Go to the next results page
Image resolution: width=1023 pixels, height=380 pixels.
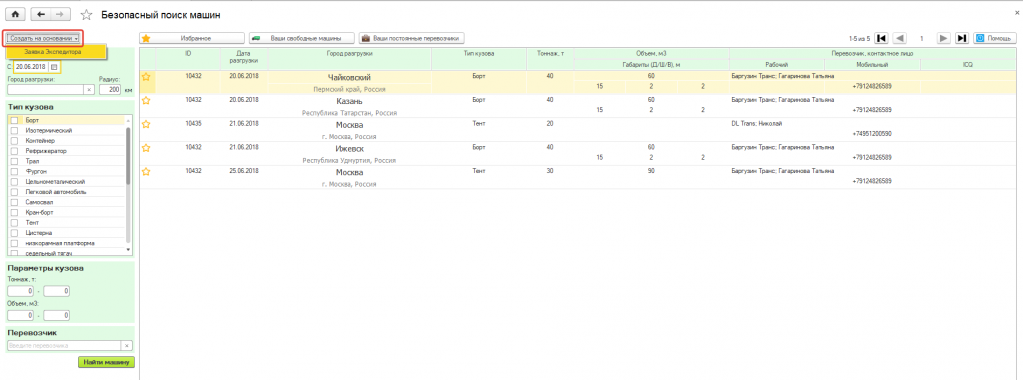(943, 39)
